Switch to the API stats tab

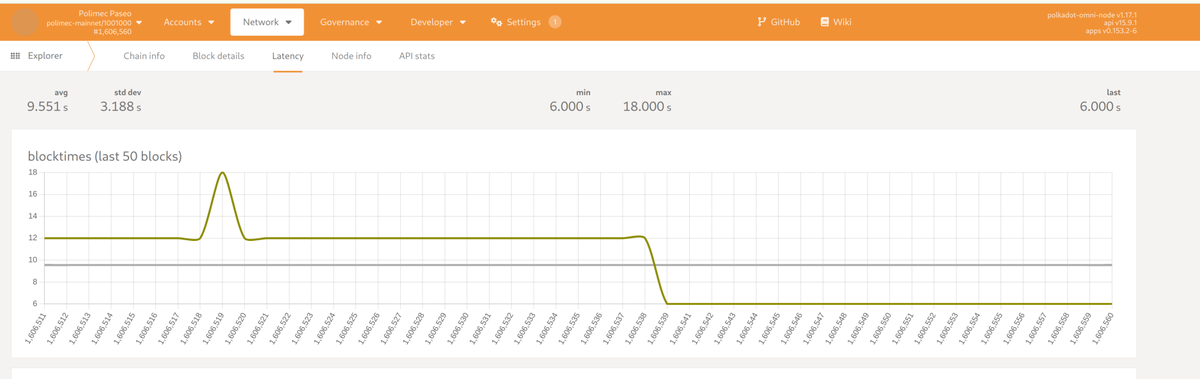[x=417, y=56]
